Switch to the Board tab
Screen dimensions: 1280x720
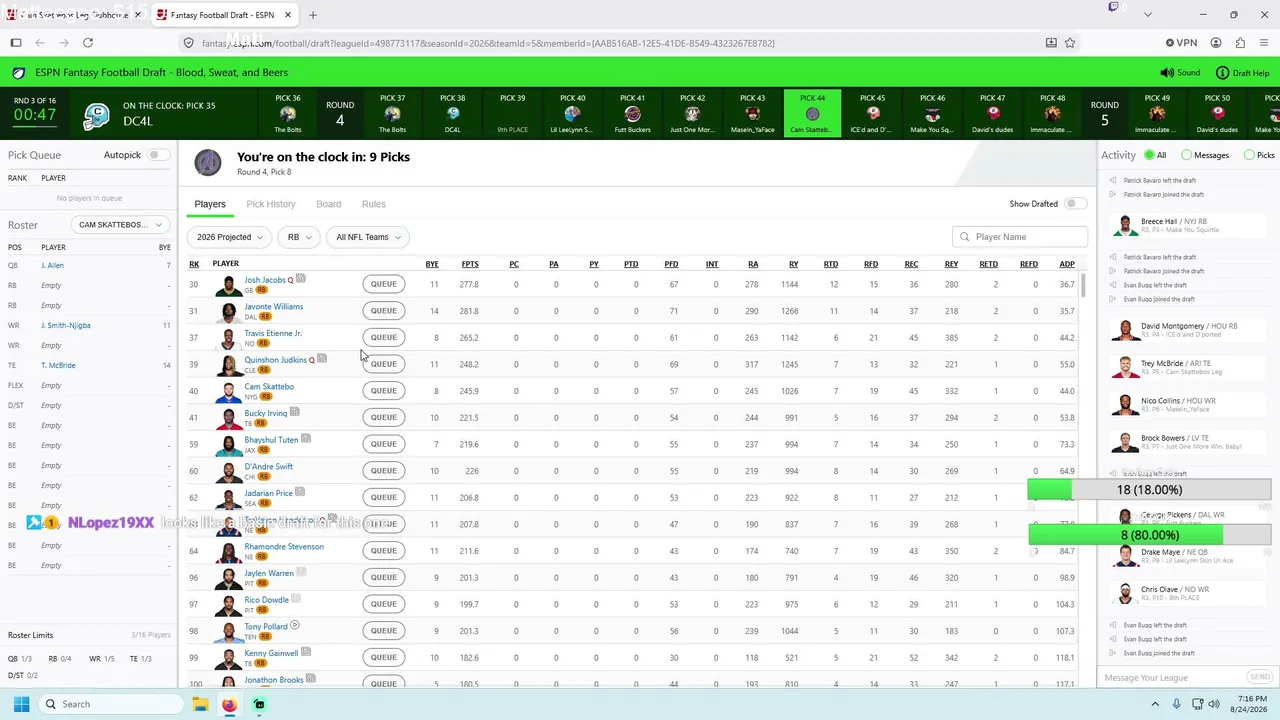[x=329, y=204]
